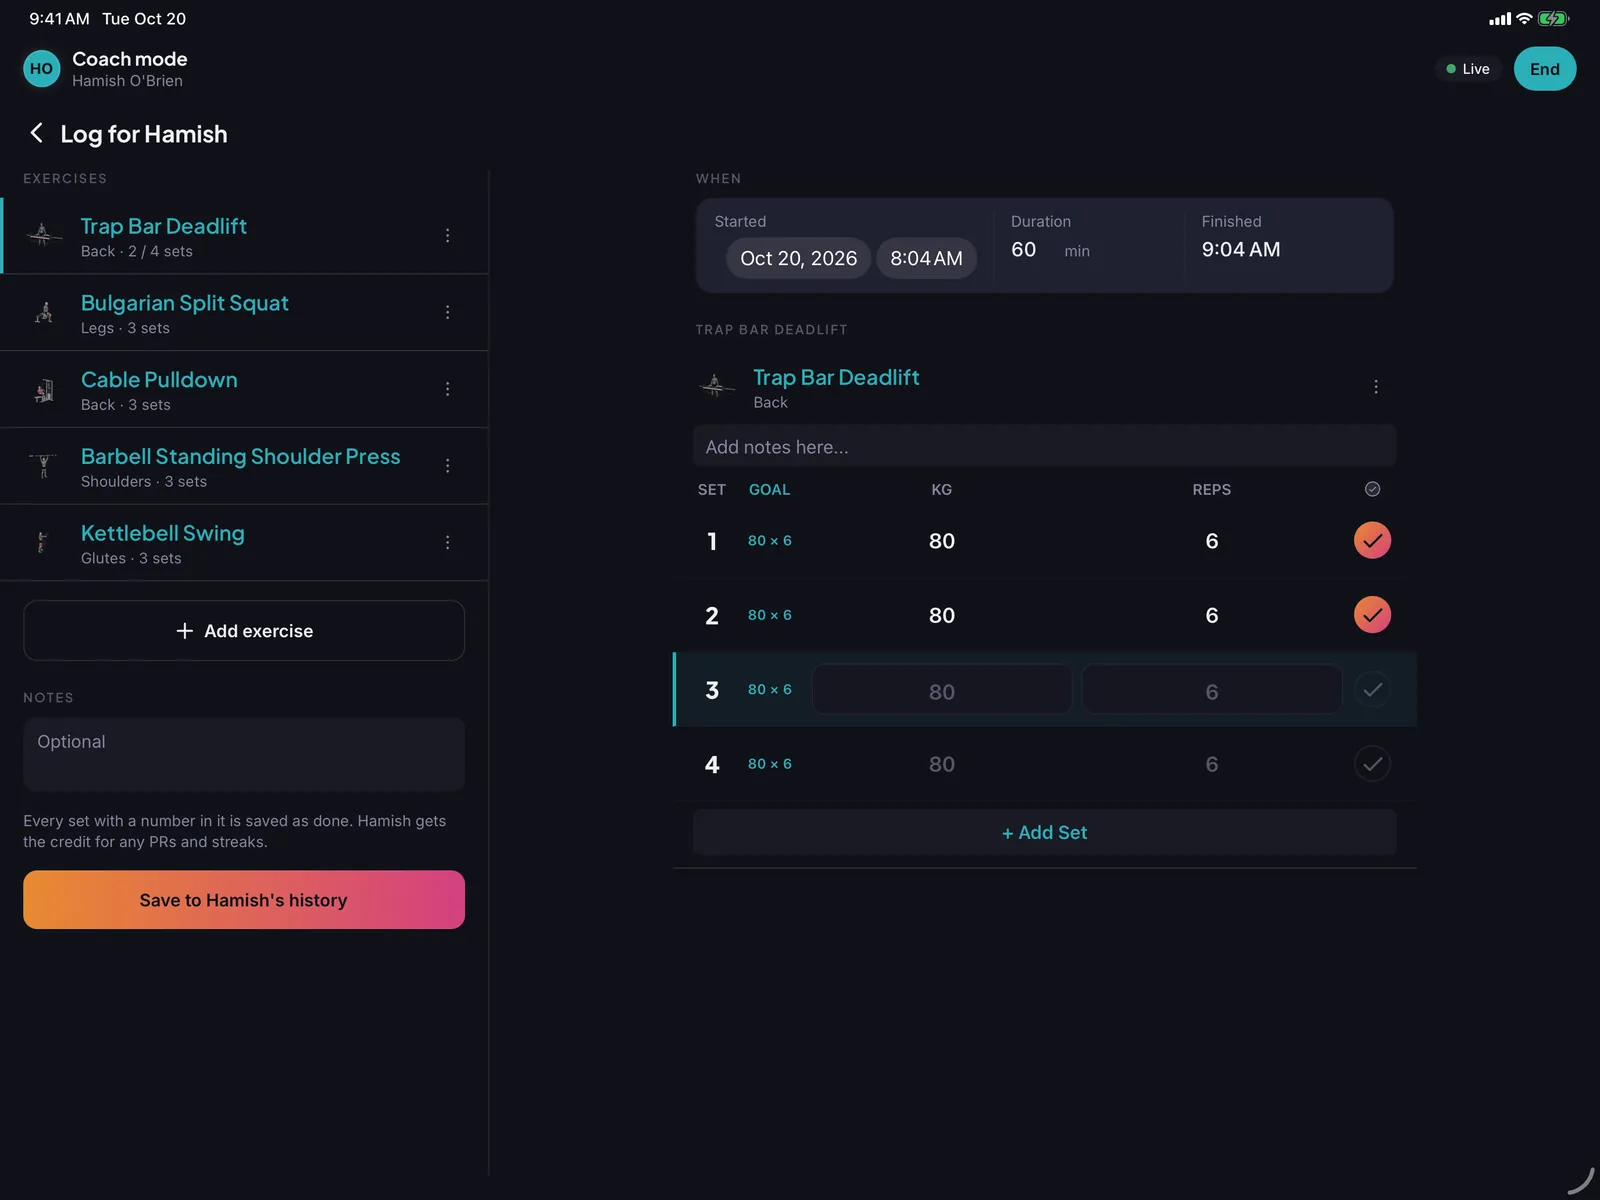Click the Wi-Fi icon in the status bar

pyautogui.click(x=1524, y=18)
